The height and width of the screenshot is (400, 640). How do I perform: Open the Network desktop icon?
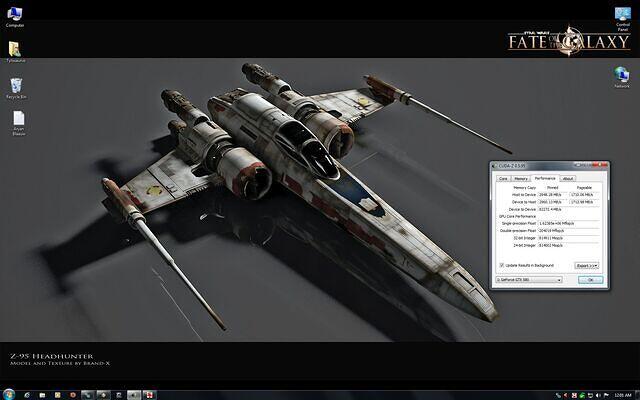pos(621,77)
